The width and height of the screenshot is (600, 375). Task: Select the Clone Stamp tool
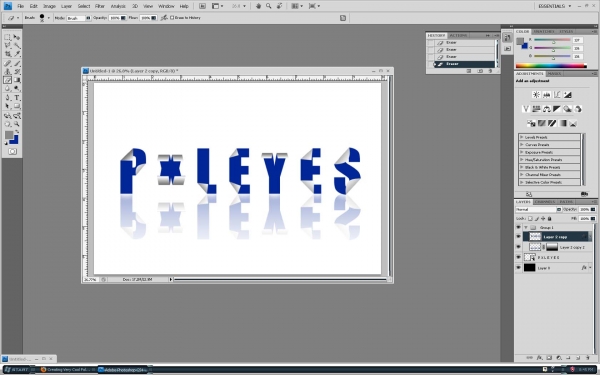(x=7, y=72)
